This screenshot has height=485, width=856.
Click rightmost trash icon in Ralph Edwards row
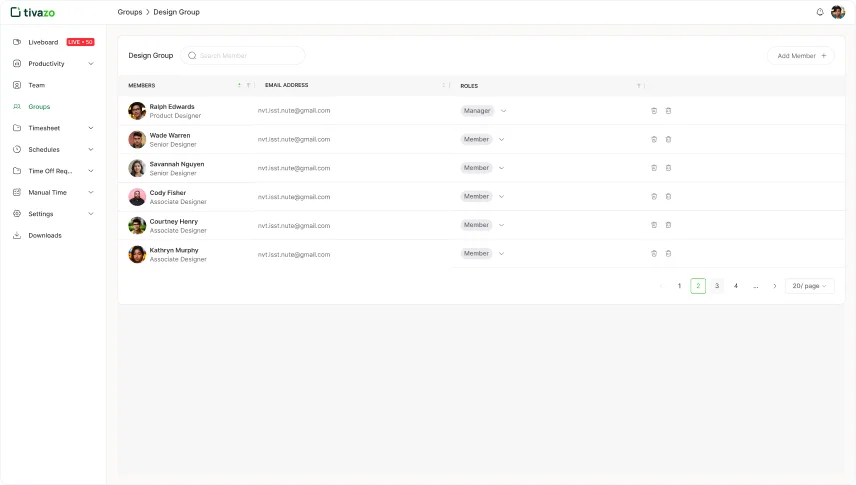coord(669,111)
